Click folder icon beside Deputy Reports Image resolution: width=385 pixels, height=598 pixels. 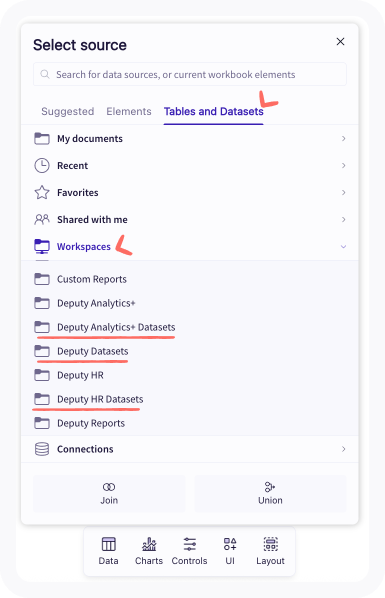[42, 423]
